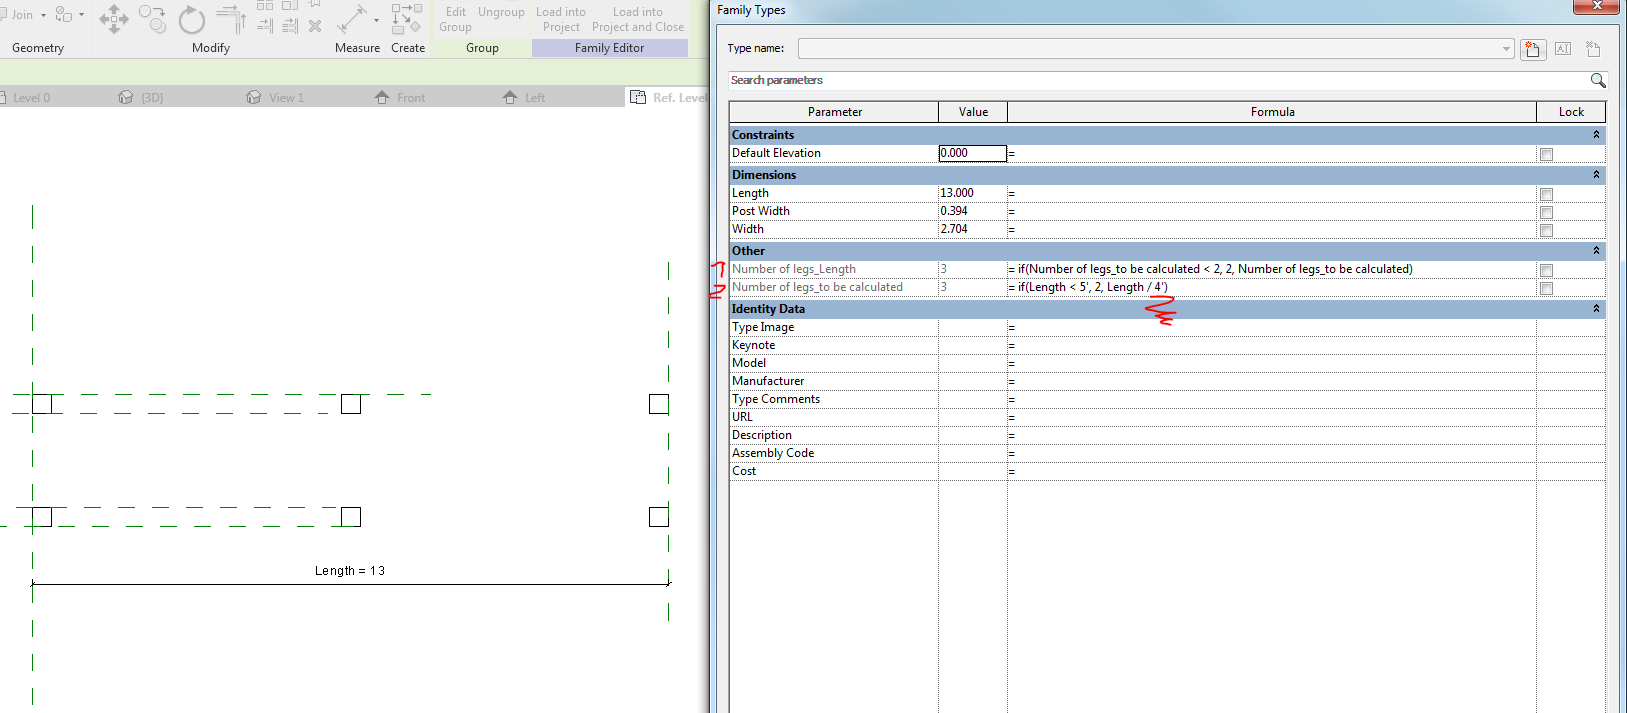Image resolution: width=1627 pixels, height=713 pixels.
Task: Collapse the Identity Data group
Action: 1596,308
